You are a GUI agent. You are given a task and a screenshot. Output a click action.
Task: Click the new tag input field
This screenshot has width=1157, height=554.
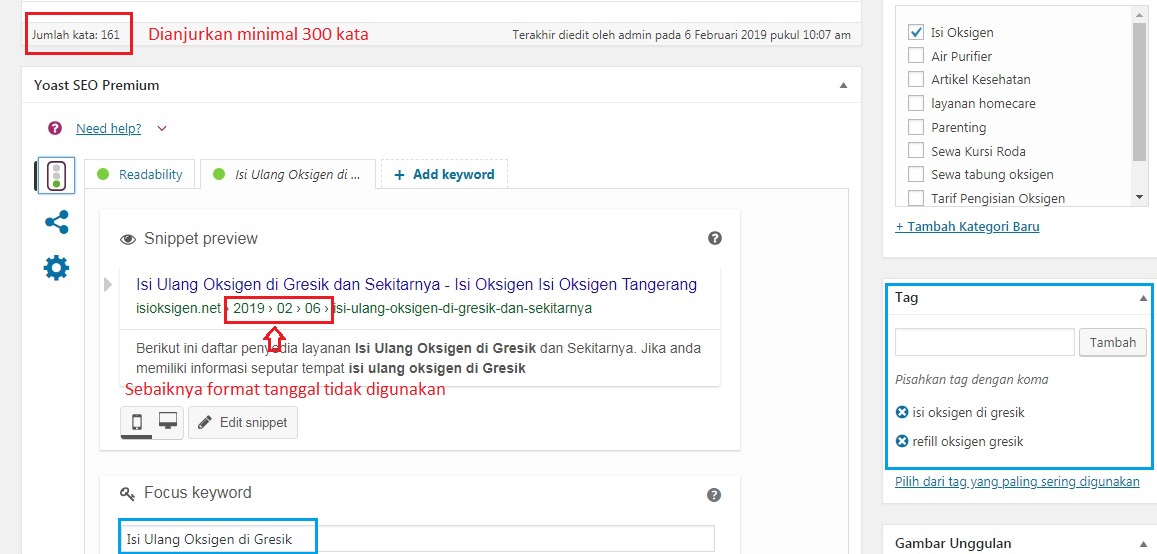pyautogui.click(x=984, y=342)
